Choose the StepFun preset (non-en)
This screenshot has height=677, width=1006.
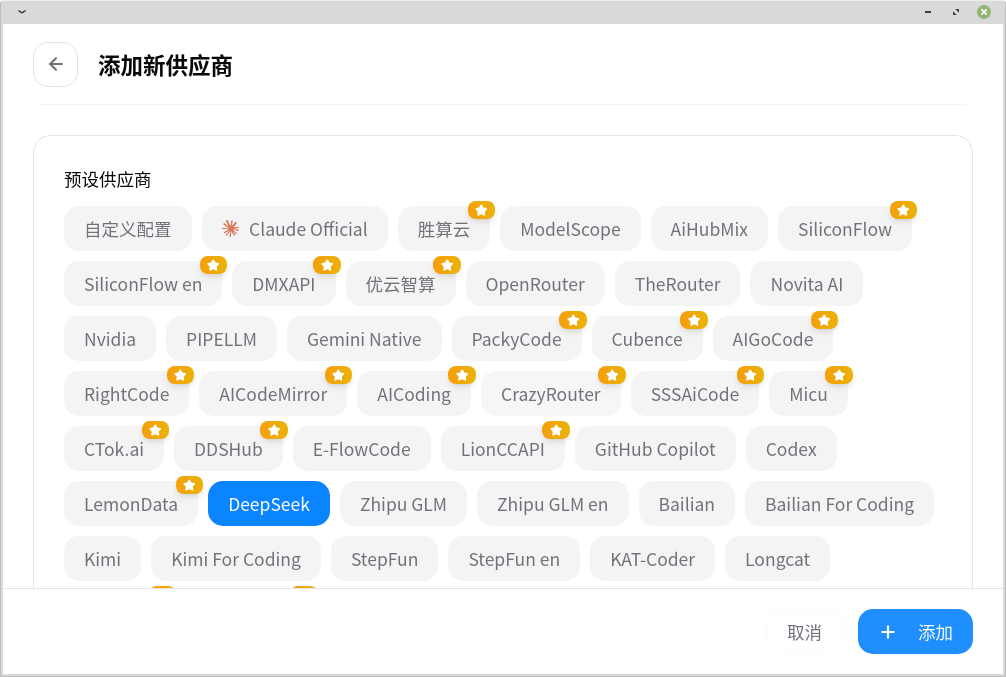384,559
